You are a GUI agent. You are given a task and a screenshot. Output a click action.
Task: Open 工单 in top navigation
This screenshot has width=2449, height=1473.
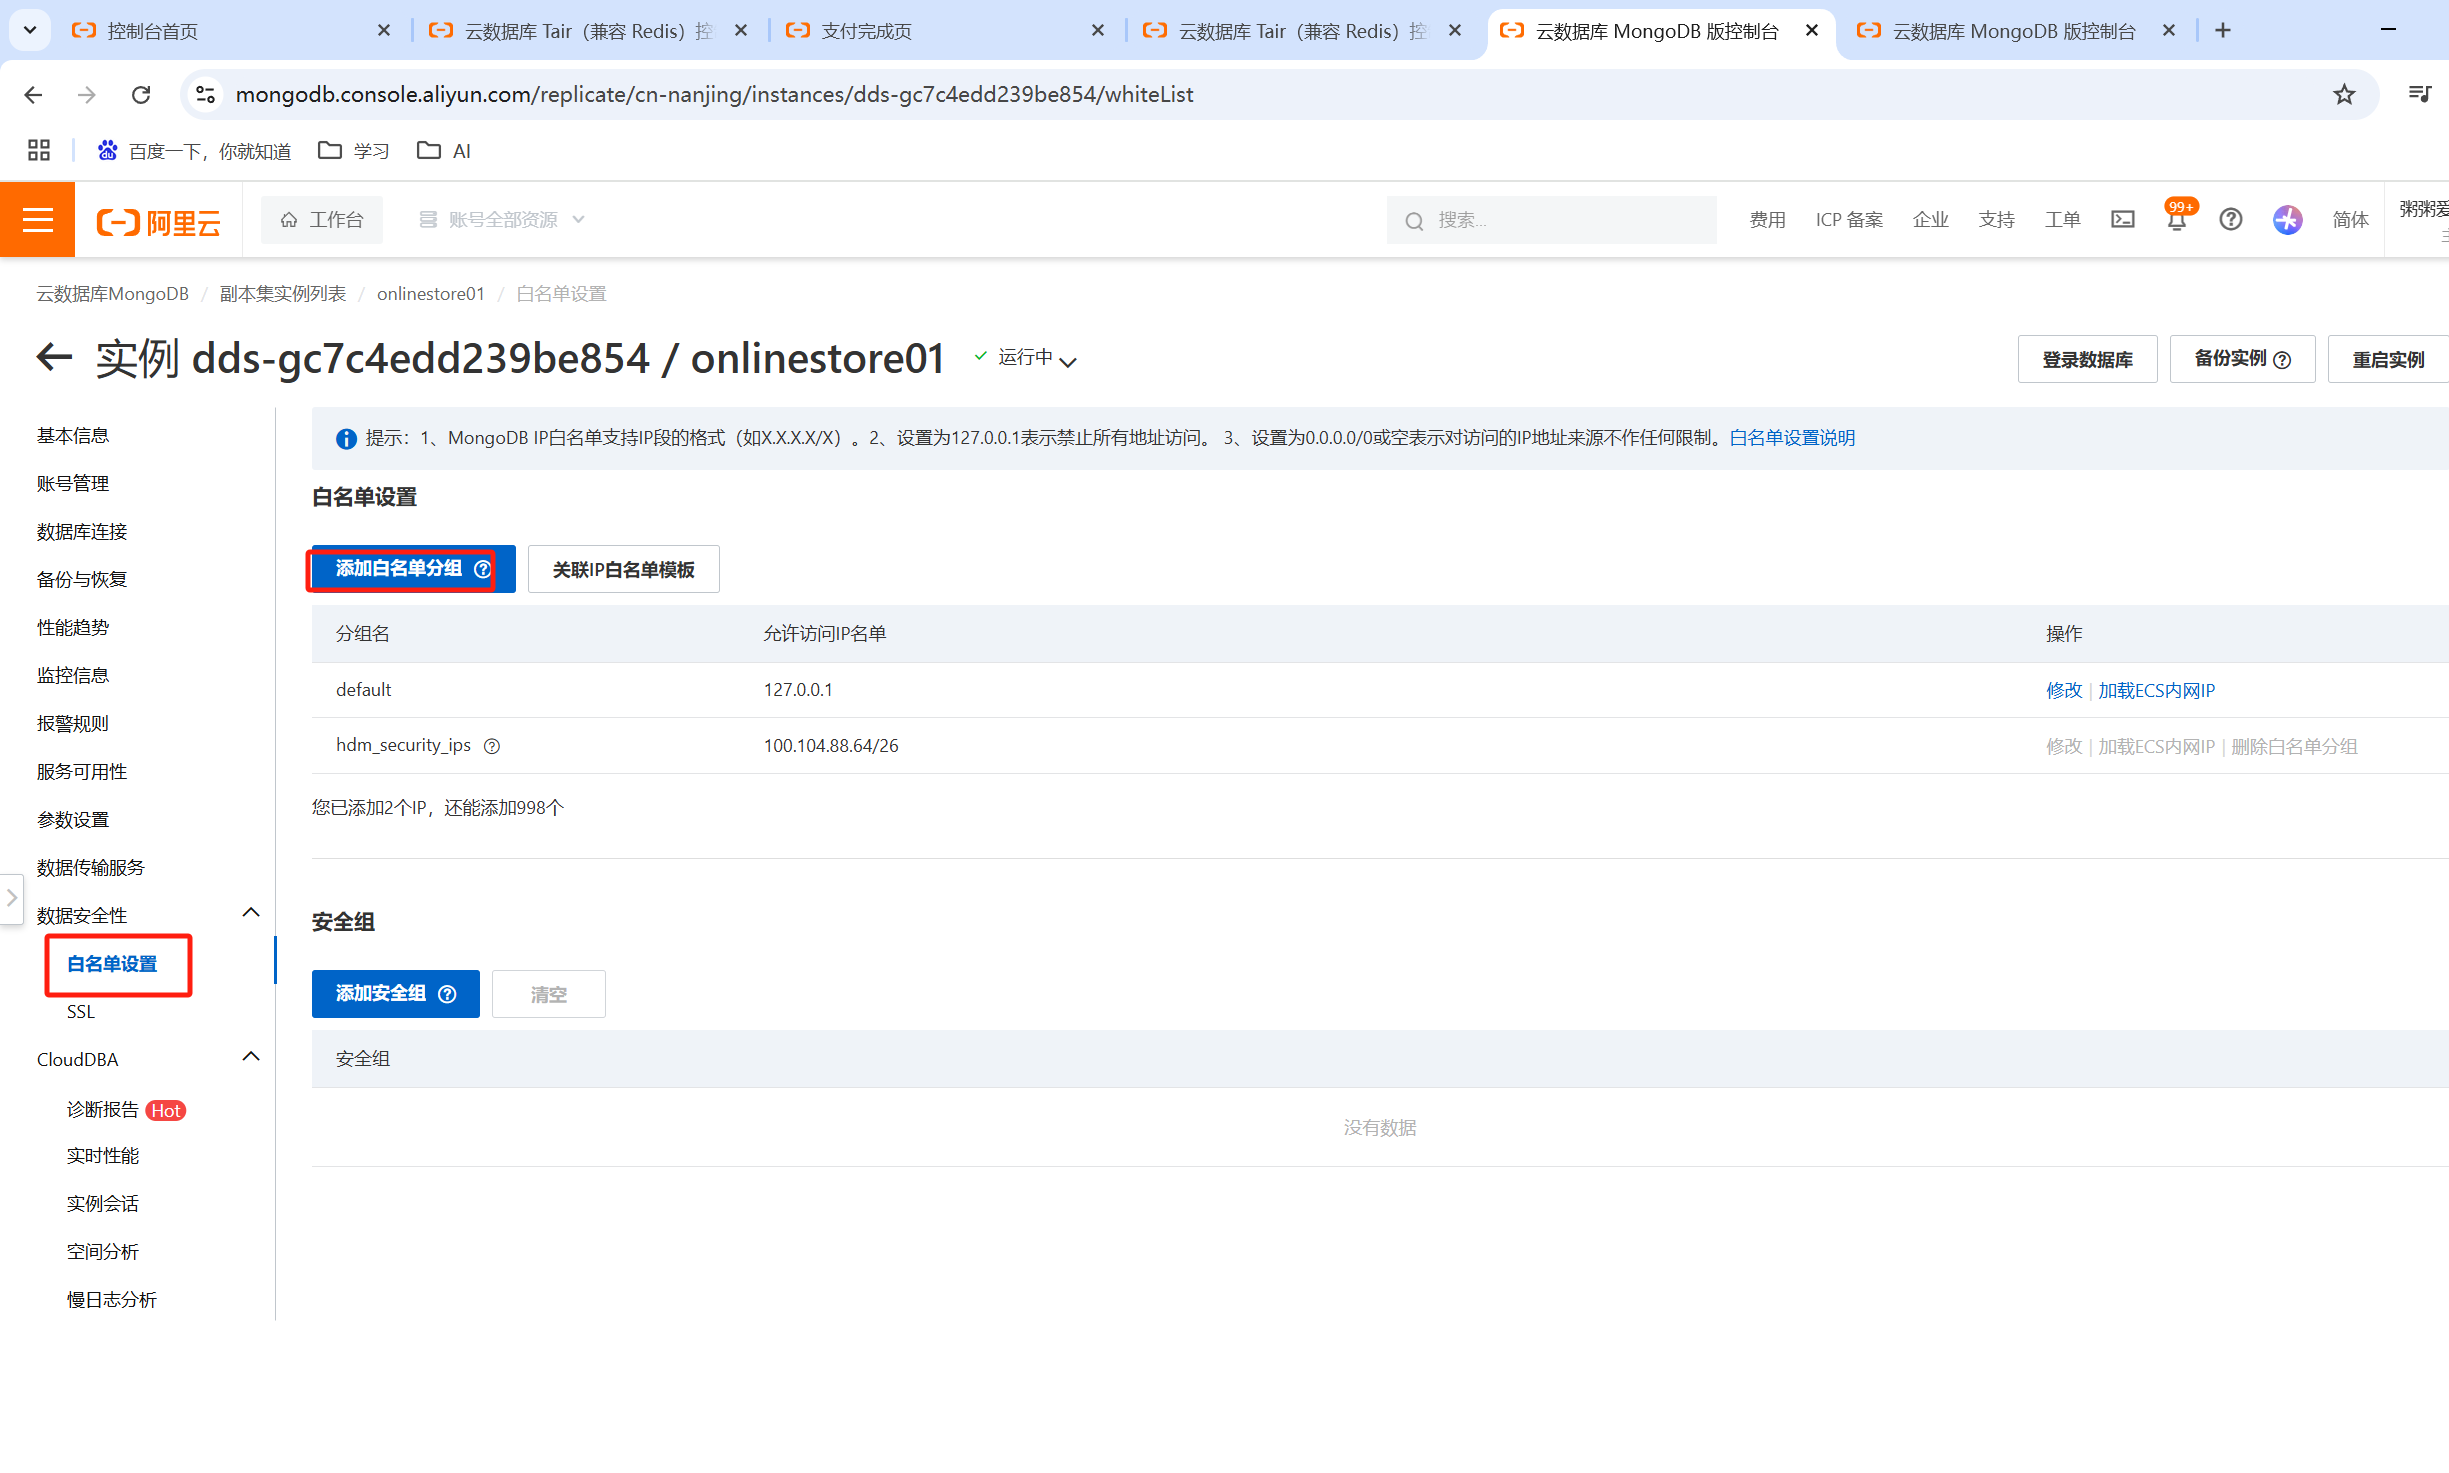coord(2062,219)
